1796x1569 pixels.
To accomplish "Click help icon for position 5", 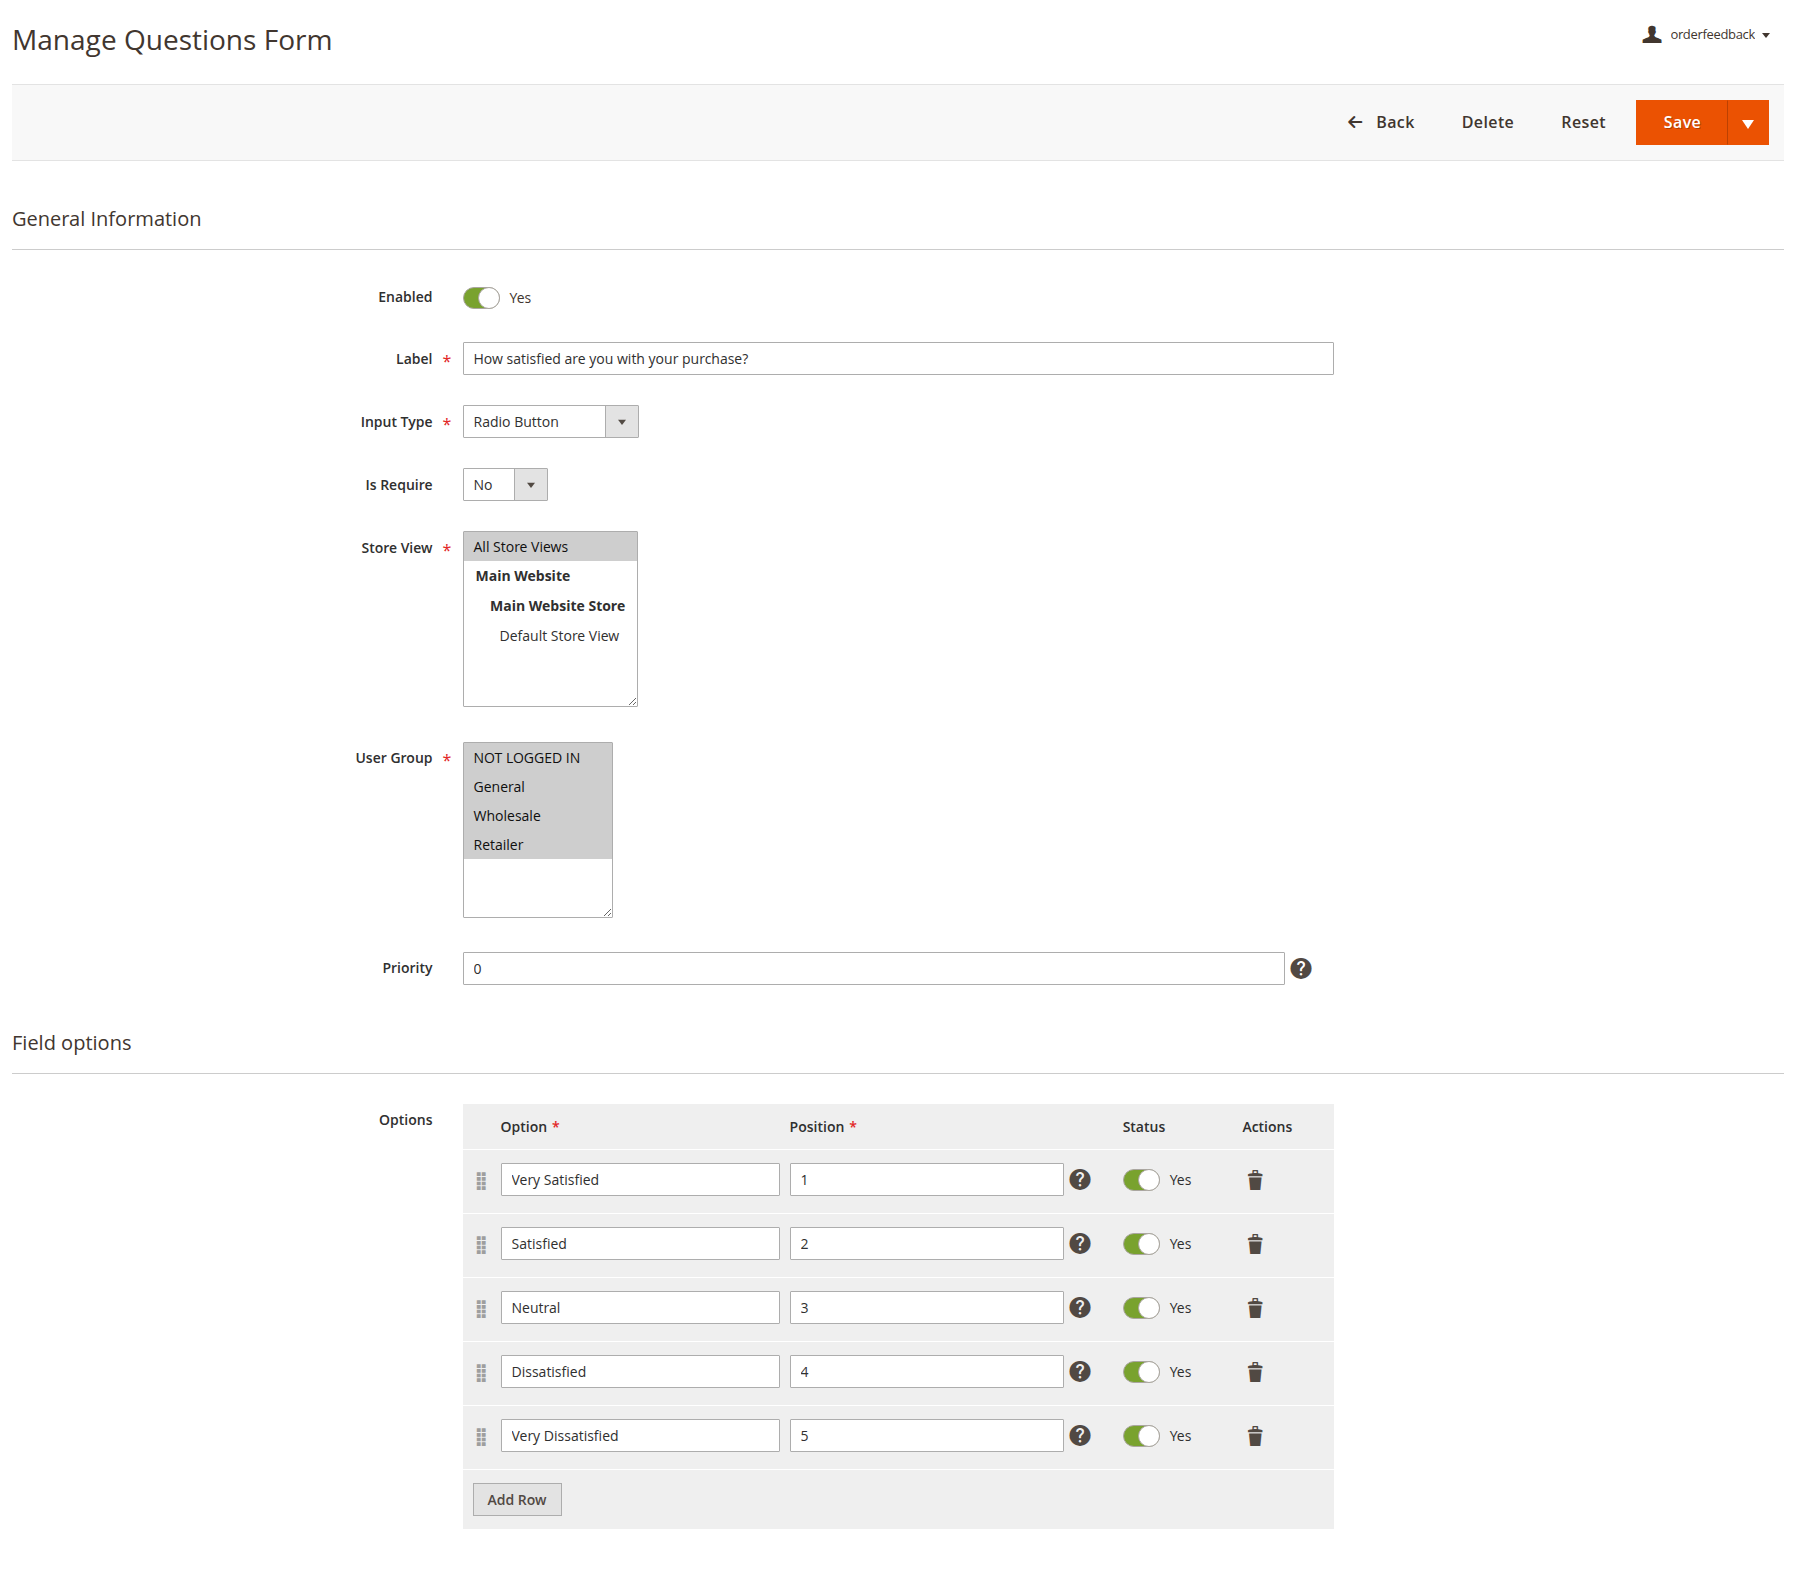I will (x=1080, y=1435).
